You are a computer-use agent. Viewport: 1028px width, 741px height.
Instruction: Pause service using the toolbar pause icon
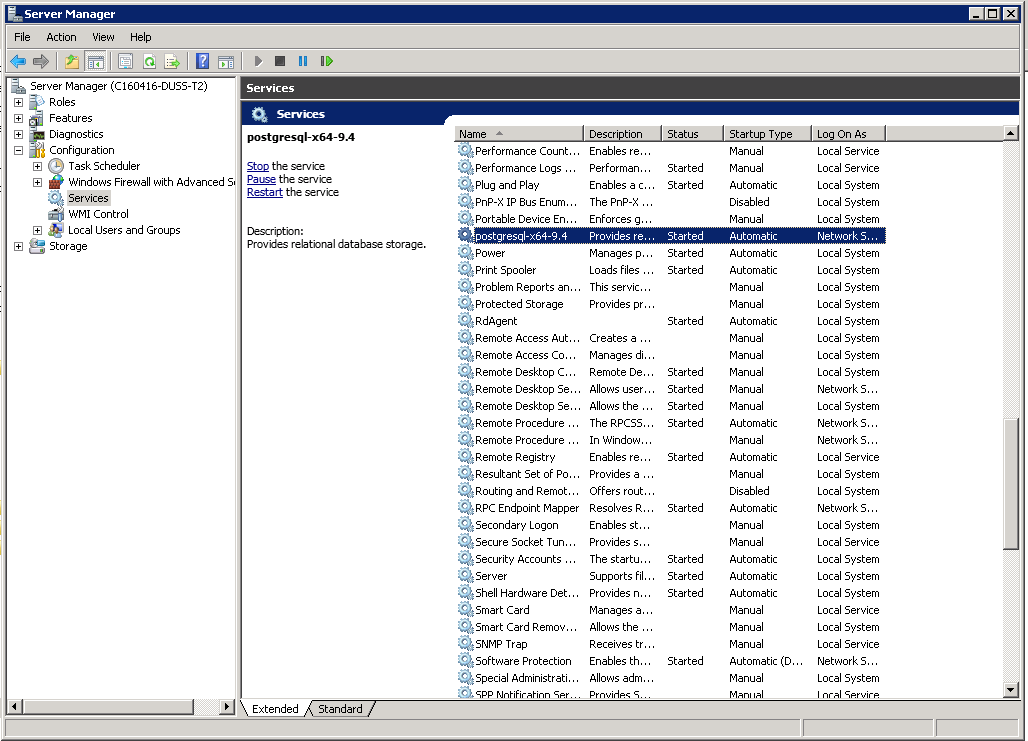click(303, 61)
